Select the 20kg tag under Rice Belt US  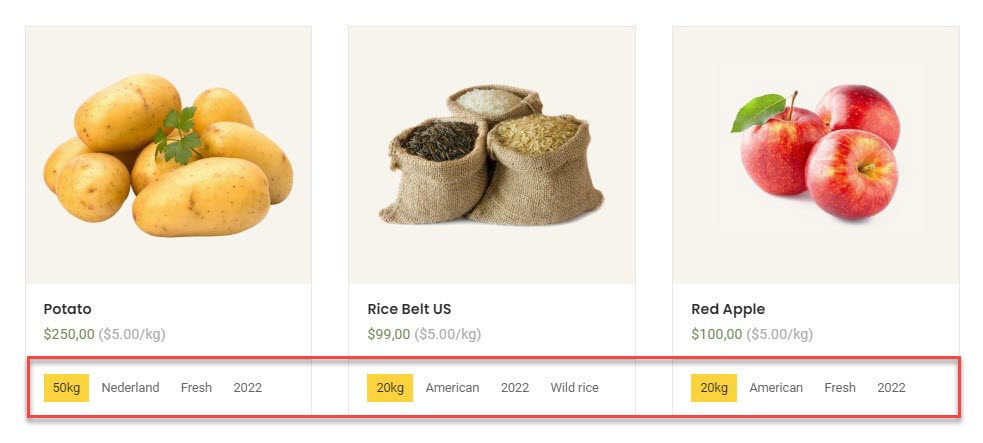pyautogui.click(x=390, y=388)
